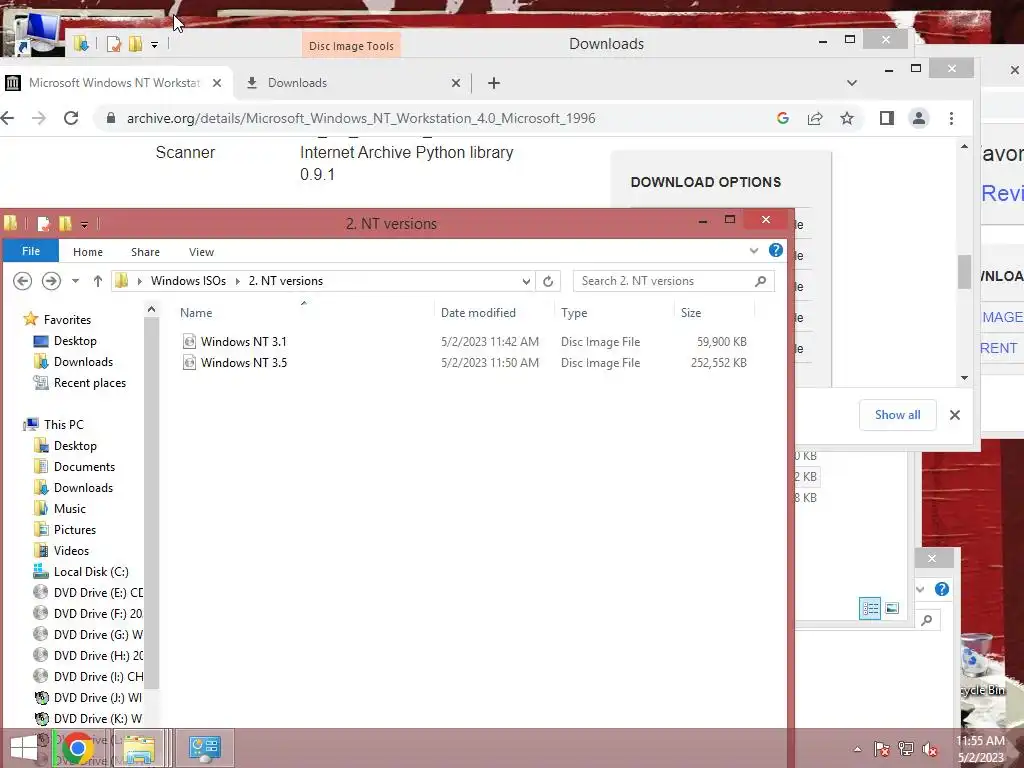Image resolution: width=1024 pixels, height=768 pixels.
Task: Switch to Microsoft Windows NT Workstation tab
Action: point(114,83)
